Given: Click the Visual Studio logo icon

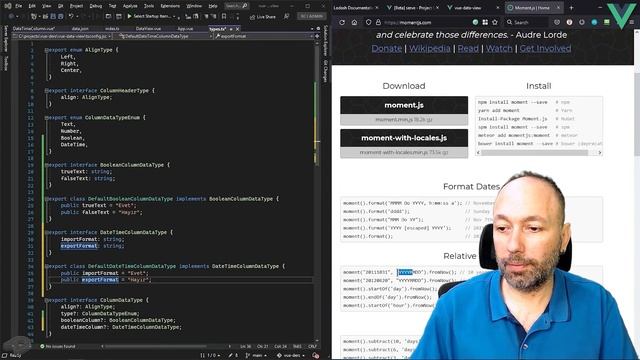Looking at the screenshot, I should 7,6.
